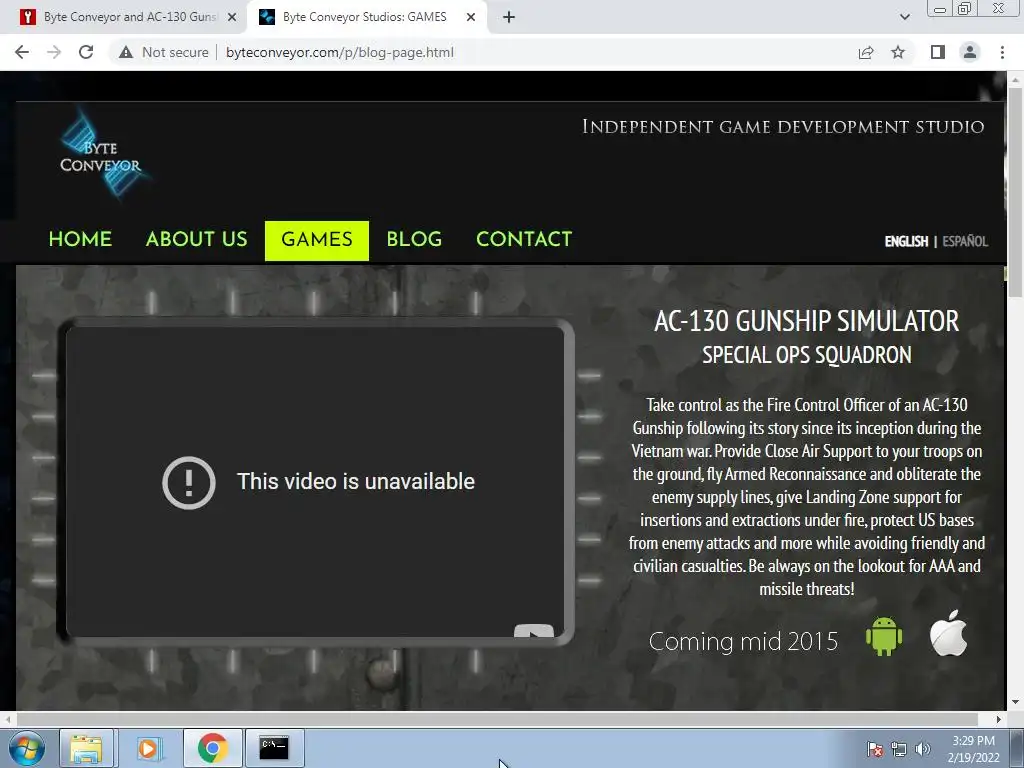Screen dimensions: 1024x768
Task: Open the Chrome three-dot menu
Action: coord(1002,52)
